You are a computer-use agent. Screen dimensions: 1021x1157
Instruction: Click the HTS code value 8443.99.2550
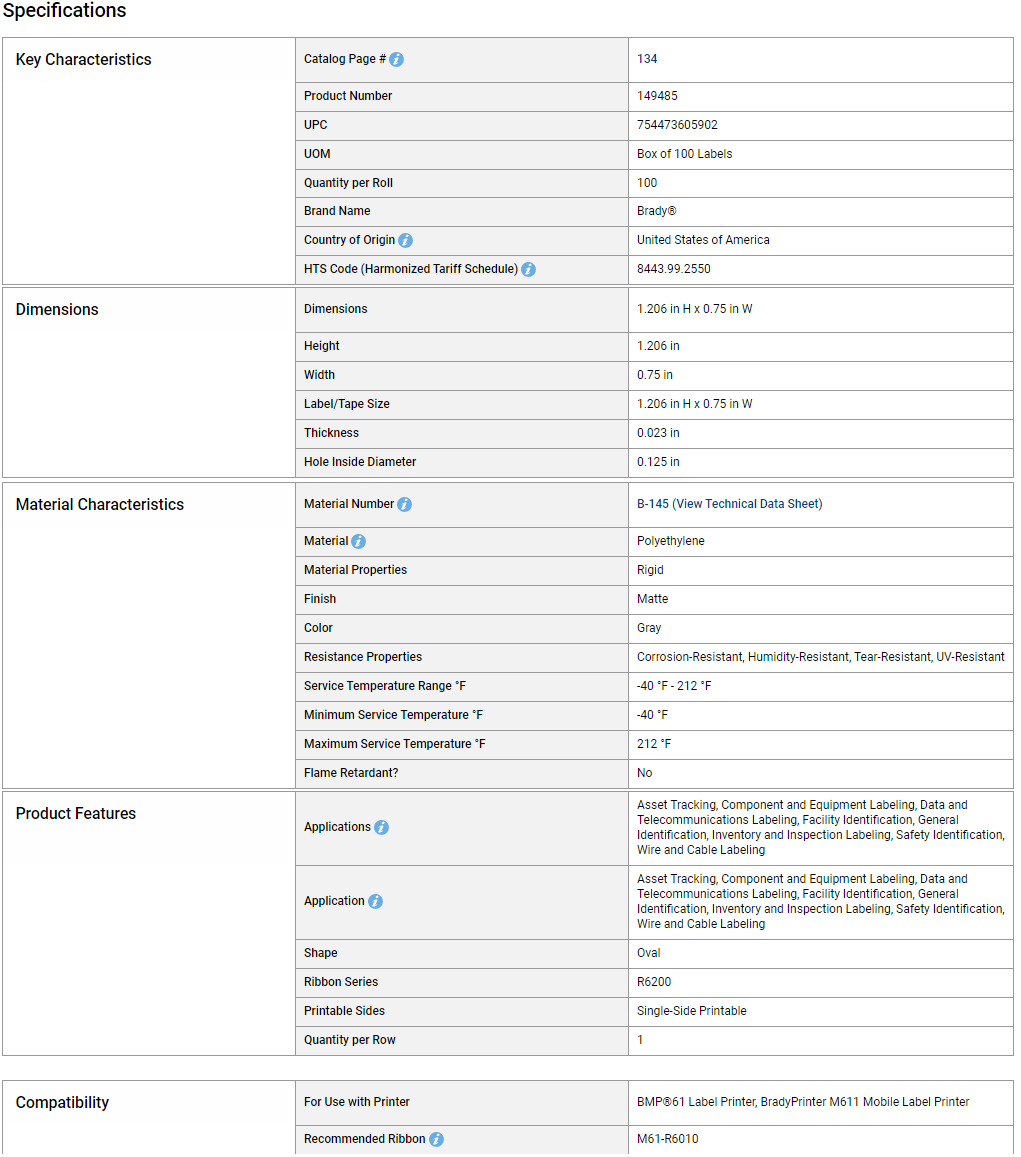[674, 269]
